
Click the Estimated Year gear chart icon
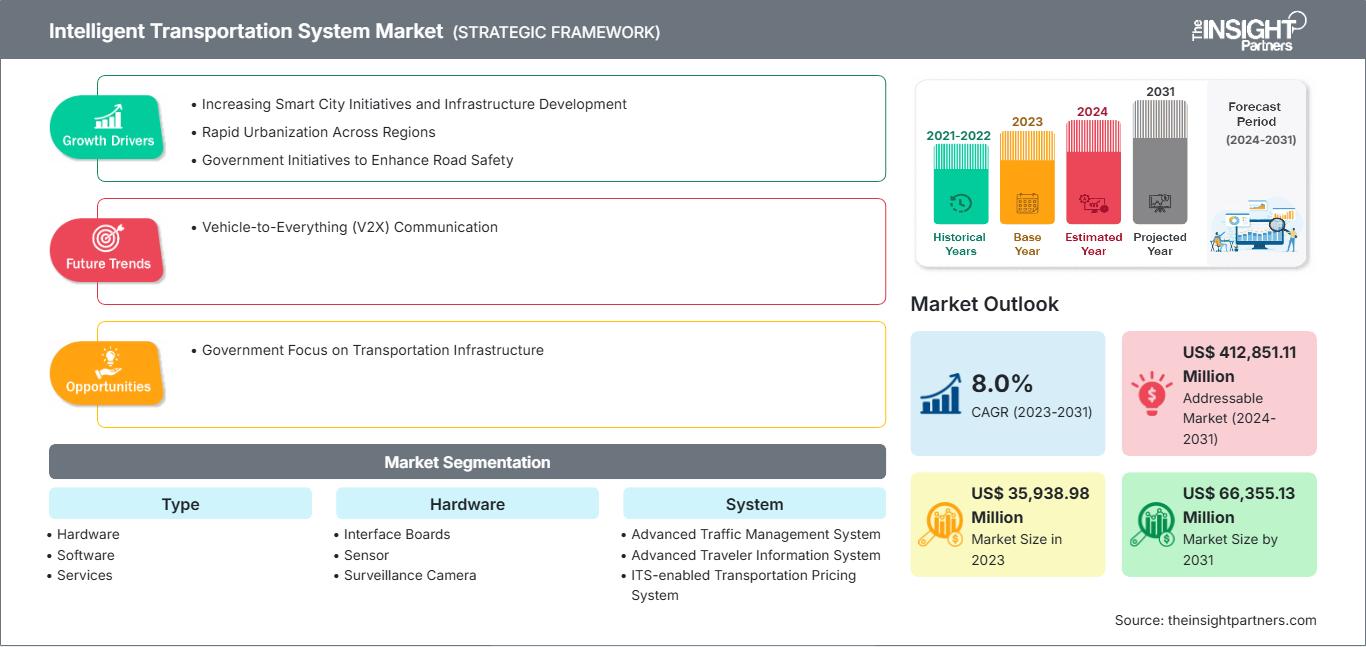(1093, 204)
